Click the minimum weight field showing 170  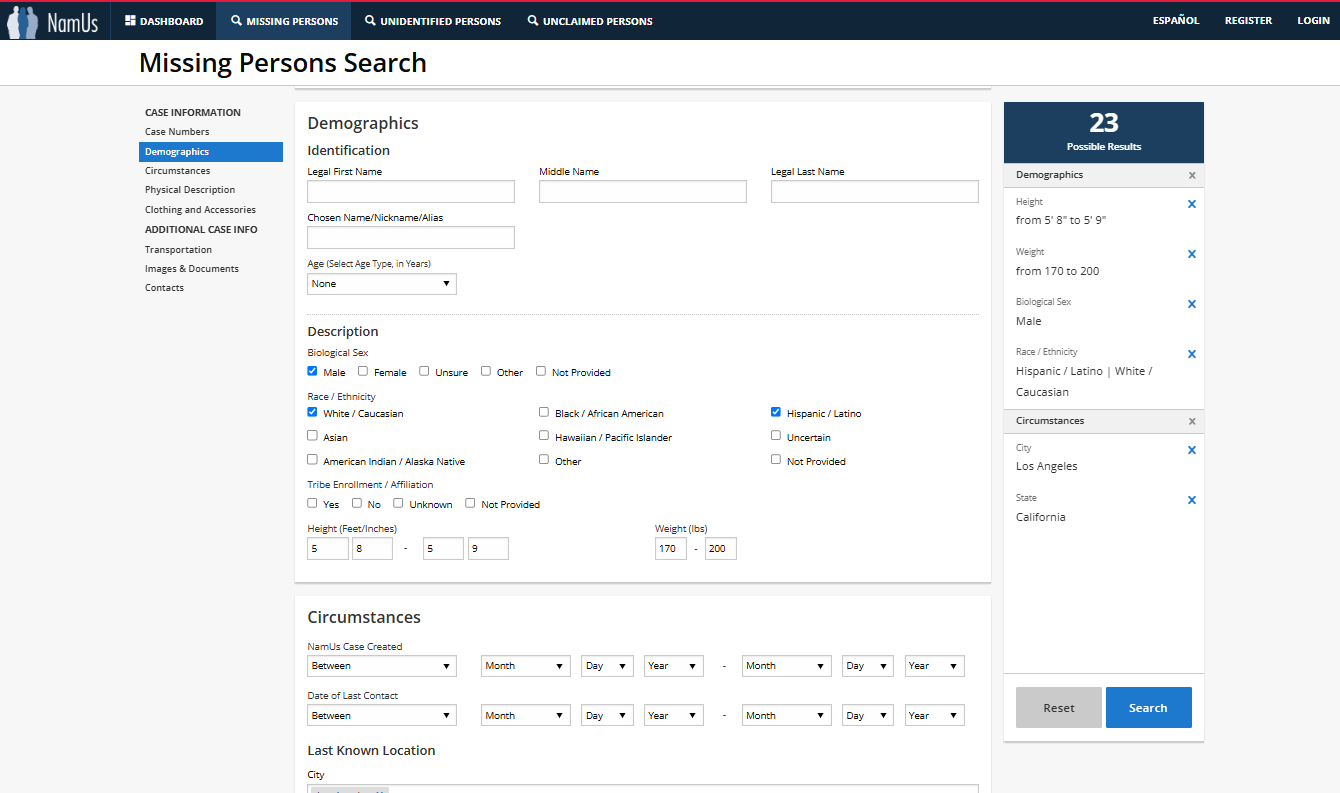[671, 549]
